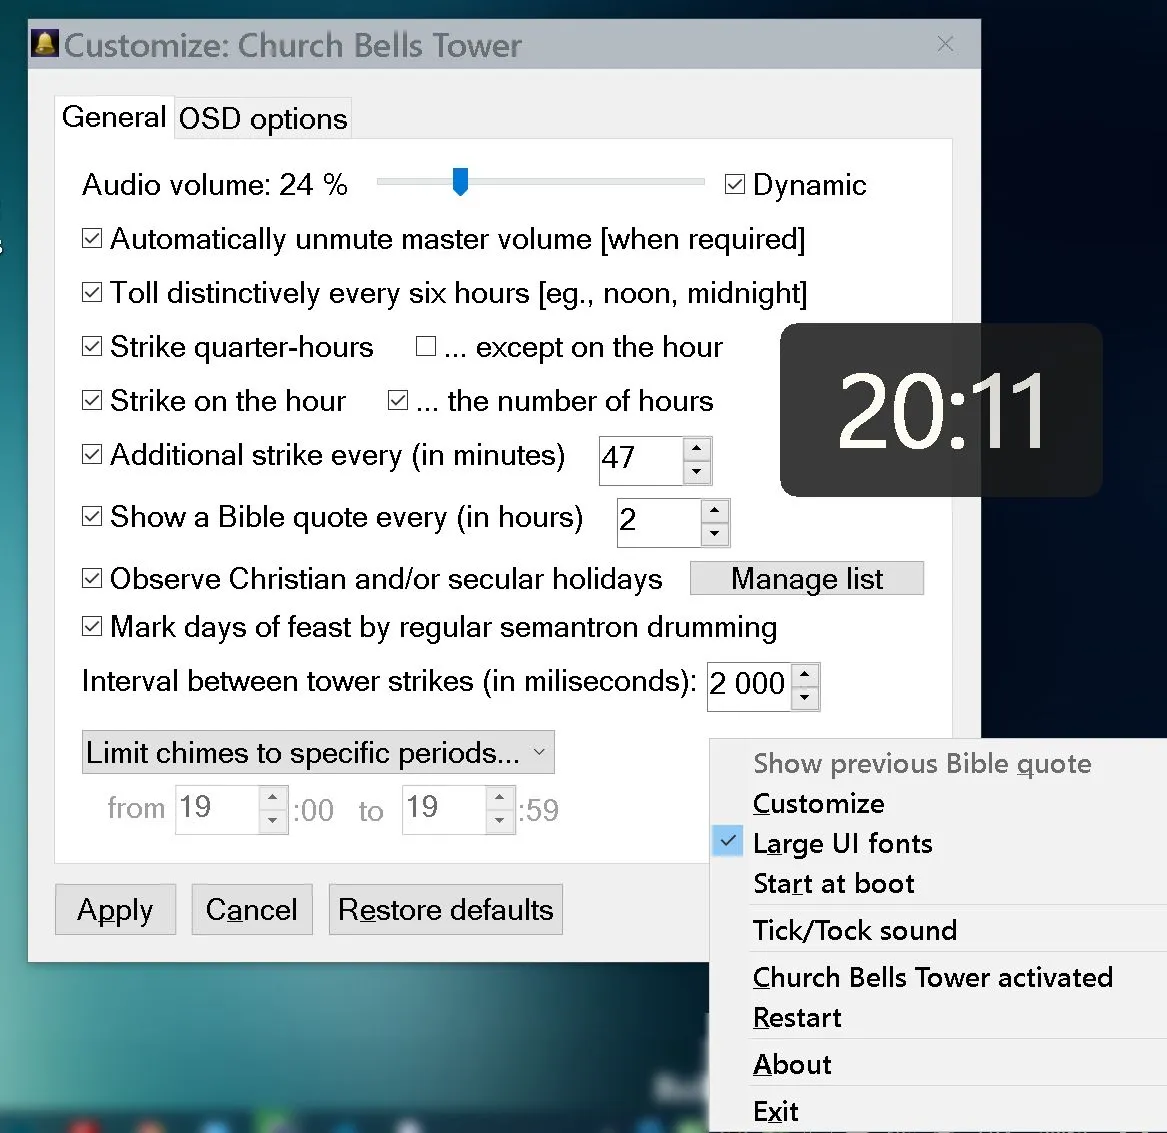Click About in the context menu
Viewport: 1167px width, 1133px height.
[x=792, y=1064]
